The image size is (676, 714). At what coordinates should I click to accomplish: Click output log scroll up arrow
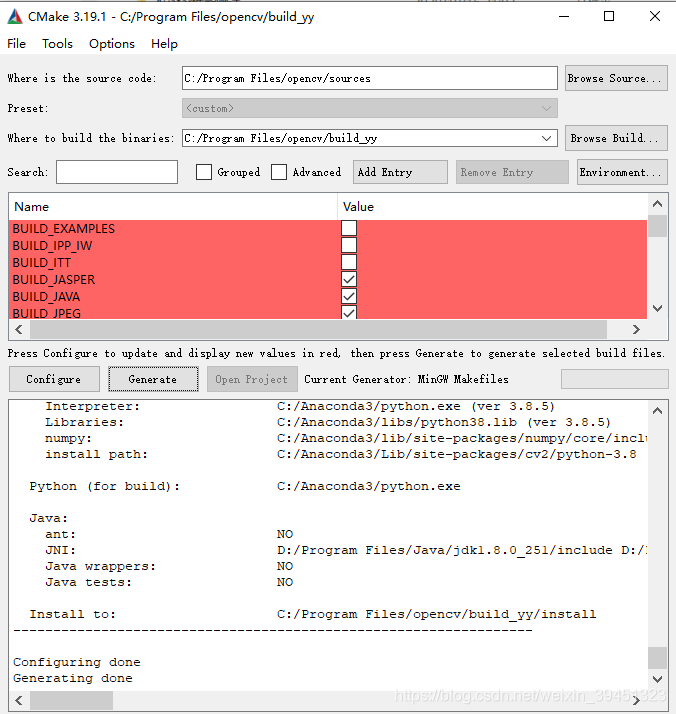point(657,411)
